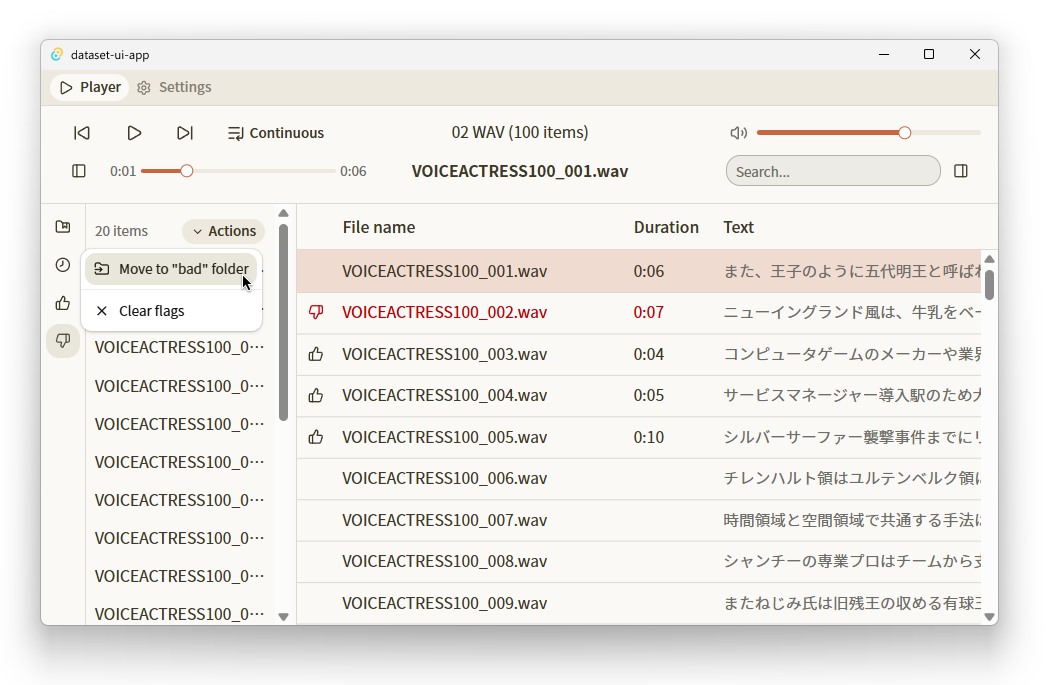Viewport: 1052px width, 685px height.
Task: Select file VOICEACTRESS100_009.wav in table
Action: 444,603
